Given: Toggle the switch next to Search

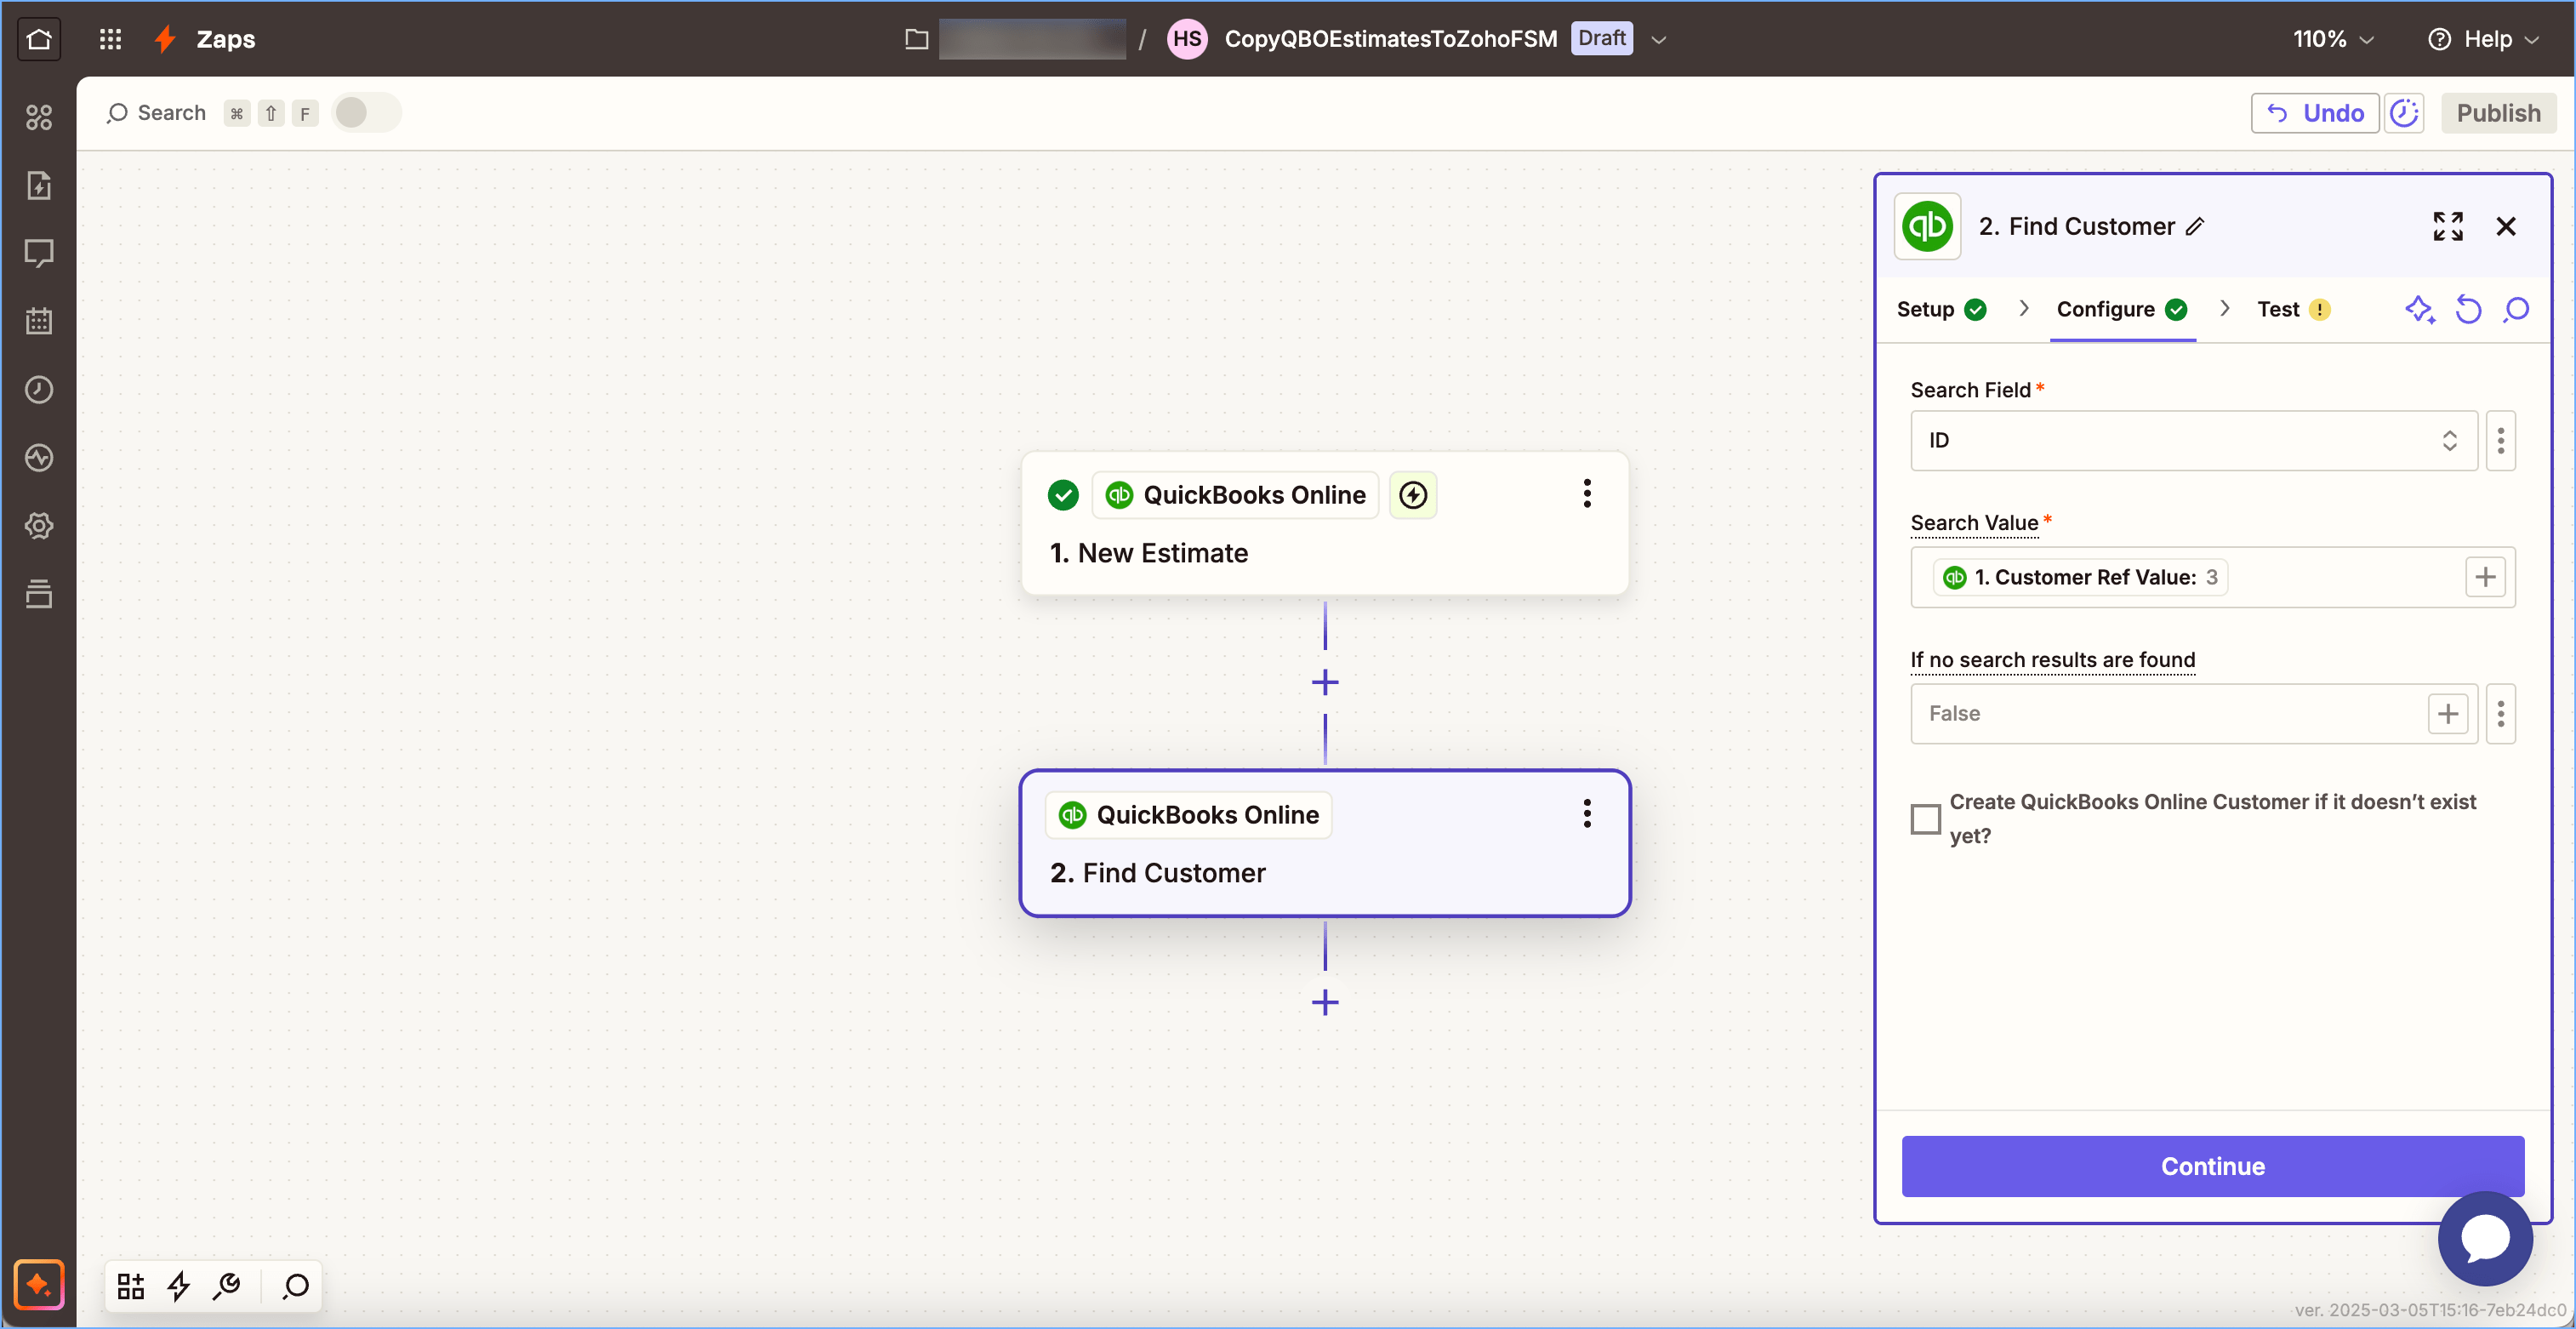Looking at the screenshot, I should click(365, 113).
